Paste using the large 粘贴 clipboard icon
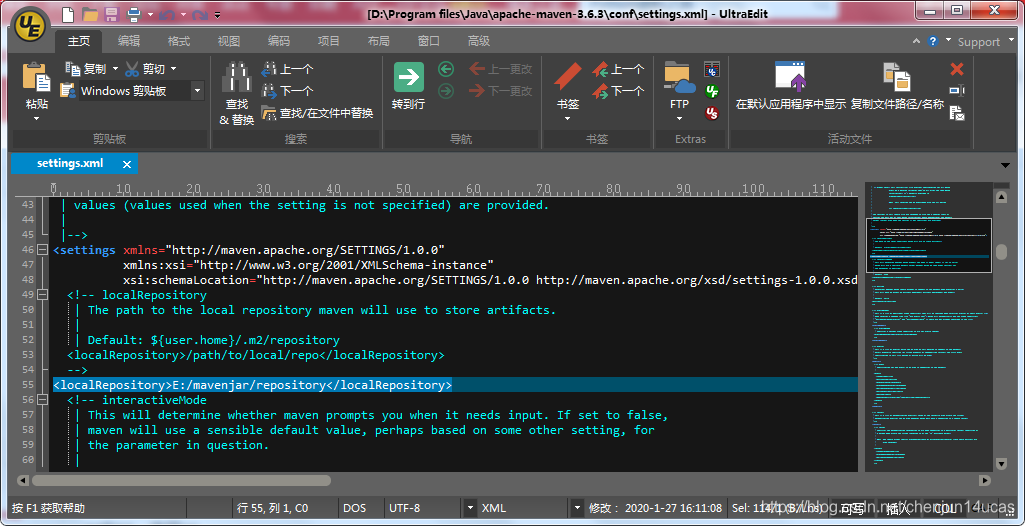 coord(37,77)
